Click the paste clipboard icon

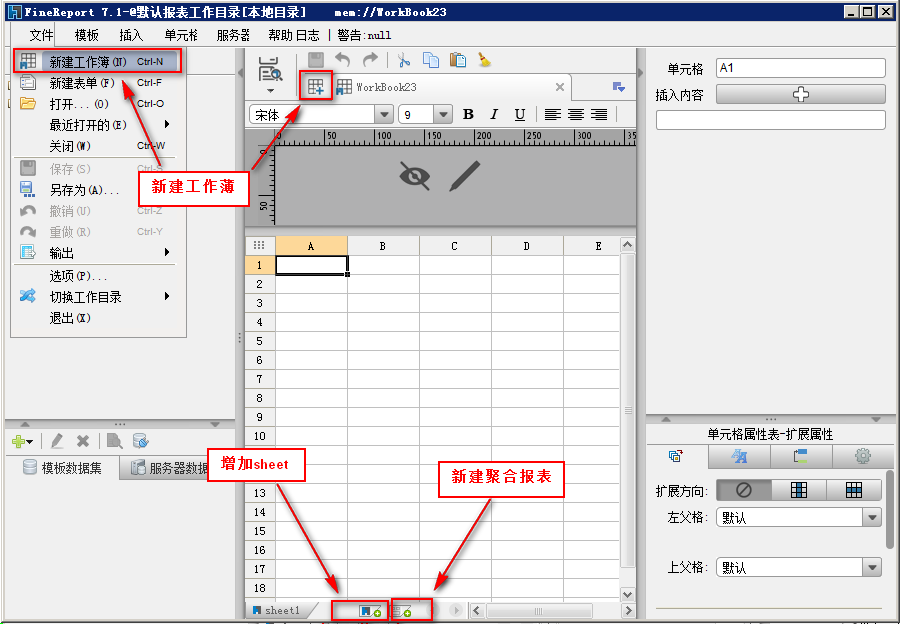click(457, 60)
